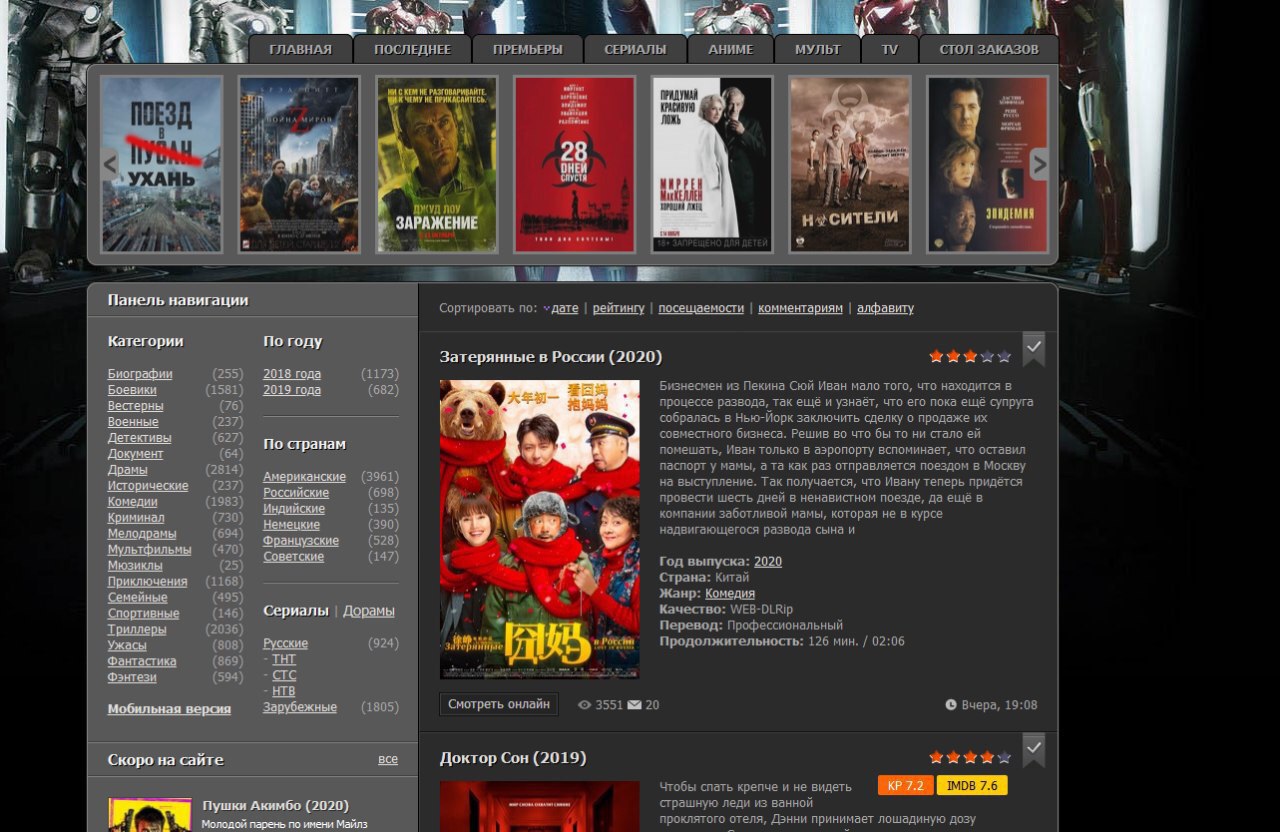Sort listings by комментариям
Viewport: 1280px width, 832px height.
(x=800, y=308)
